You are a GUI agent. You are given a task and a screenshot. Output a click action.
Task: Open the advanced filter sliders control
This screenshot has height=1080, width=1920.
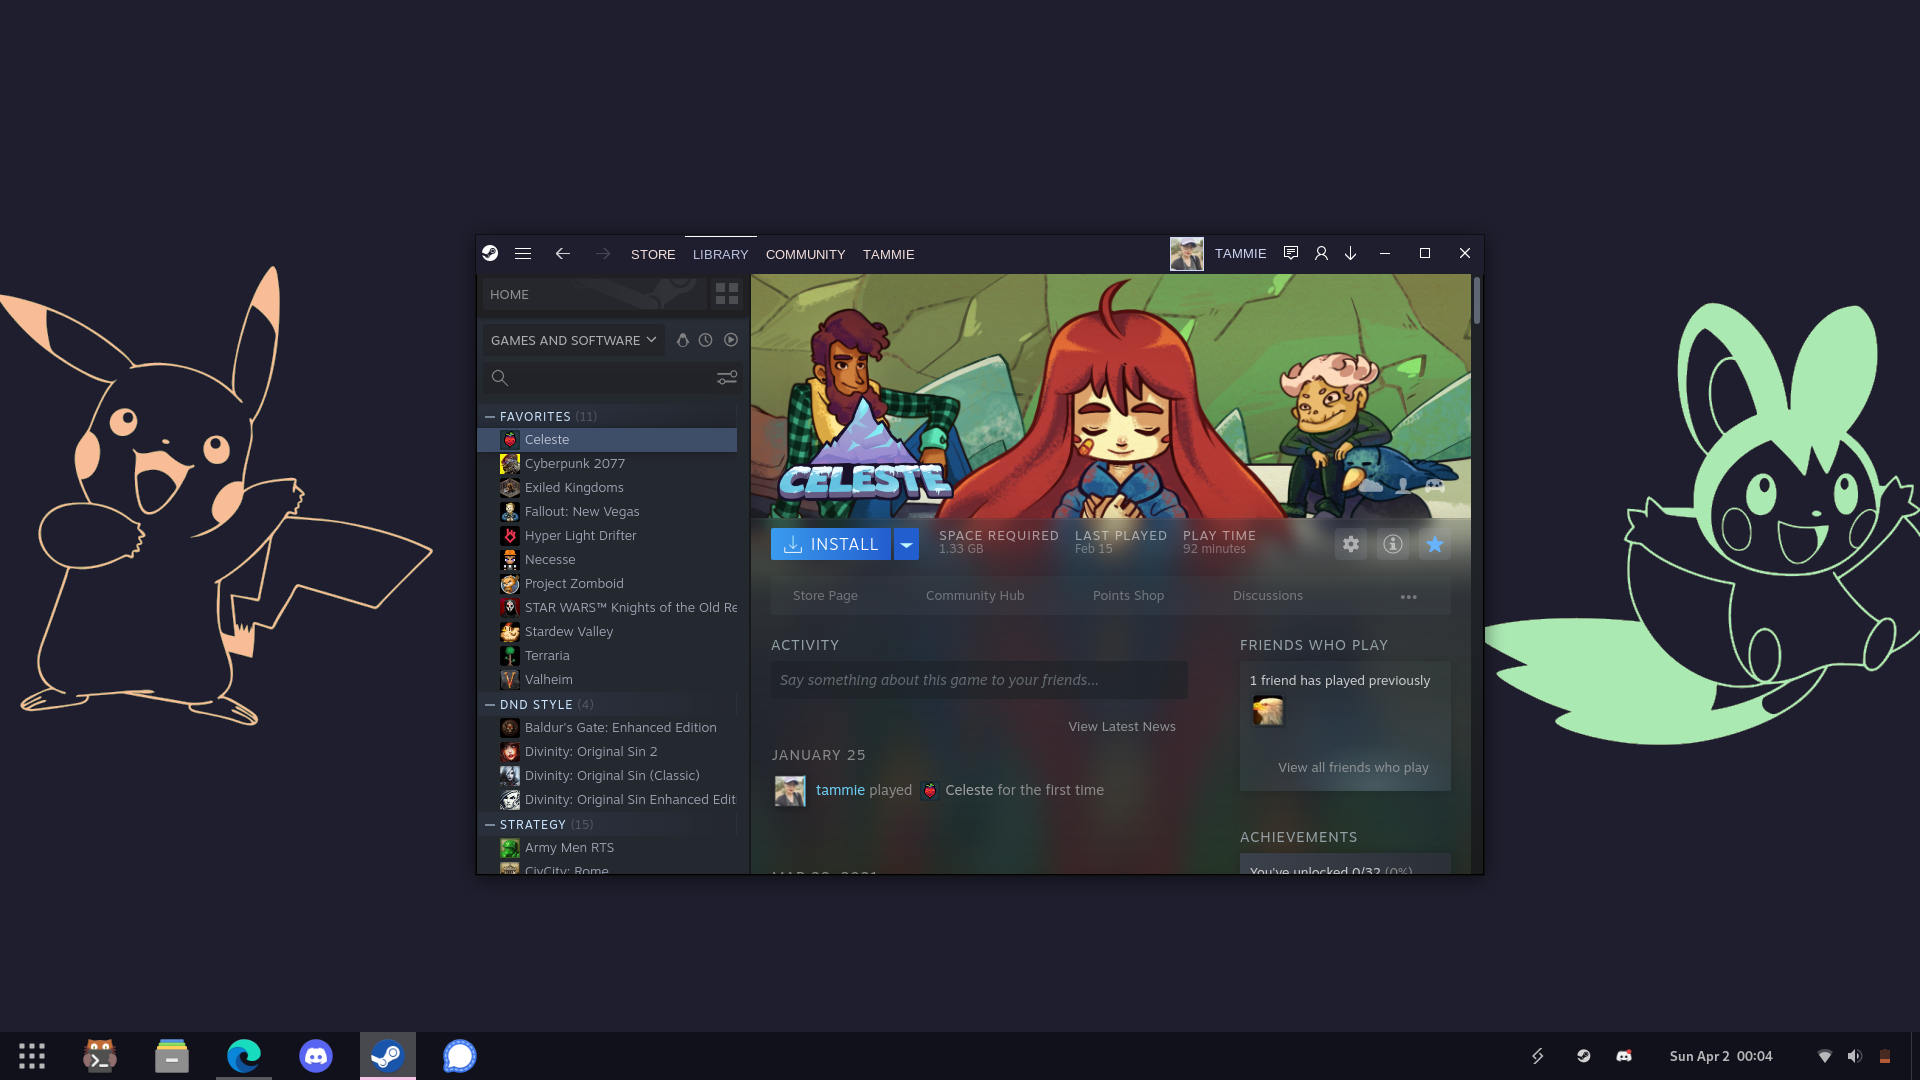(x=726, y=378)
